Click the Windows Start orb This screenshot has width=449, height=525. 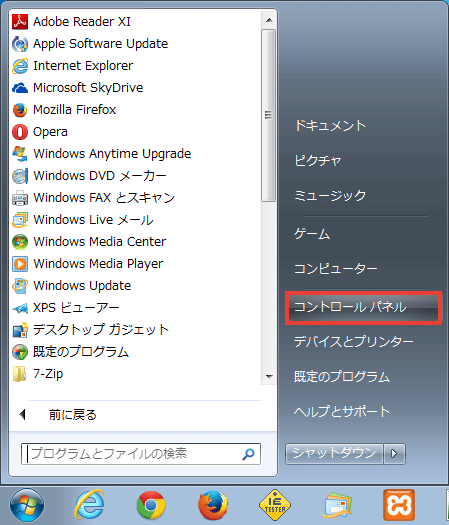pyautogui.click(x=27, y=505)
